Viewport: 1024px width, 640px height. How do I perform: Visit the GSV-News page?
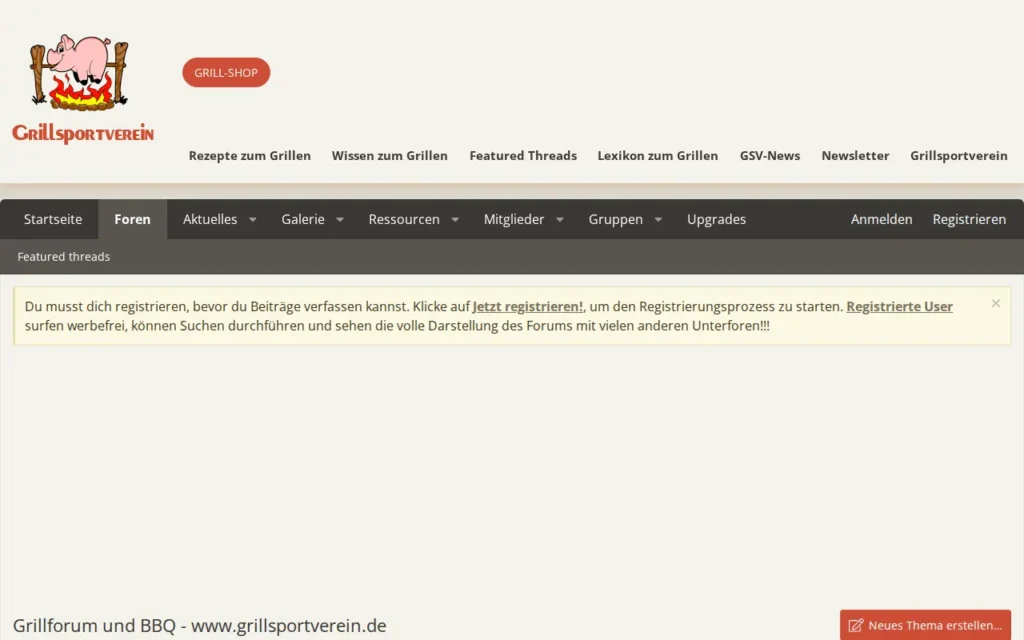769,155
